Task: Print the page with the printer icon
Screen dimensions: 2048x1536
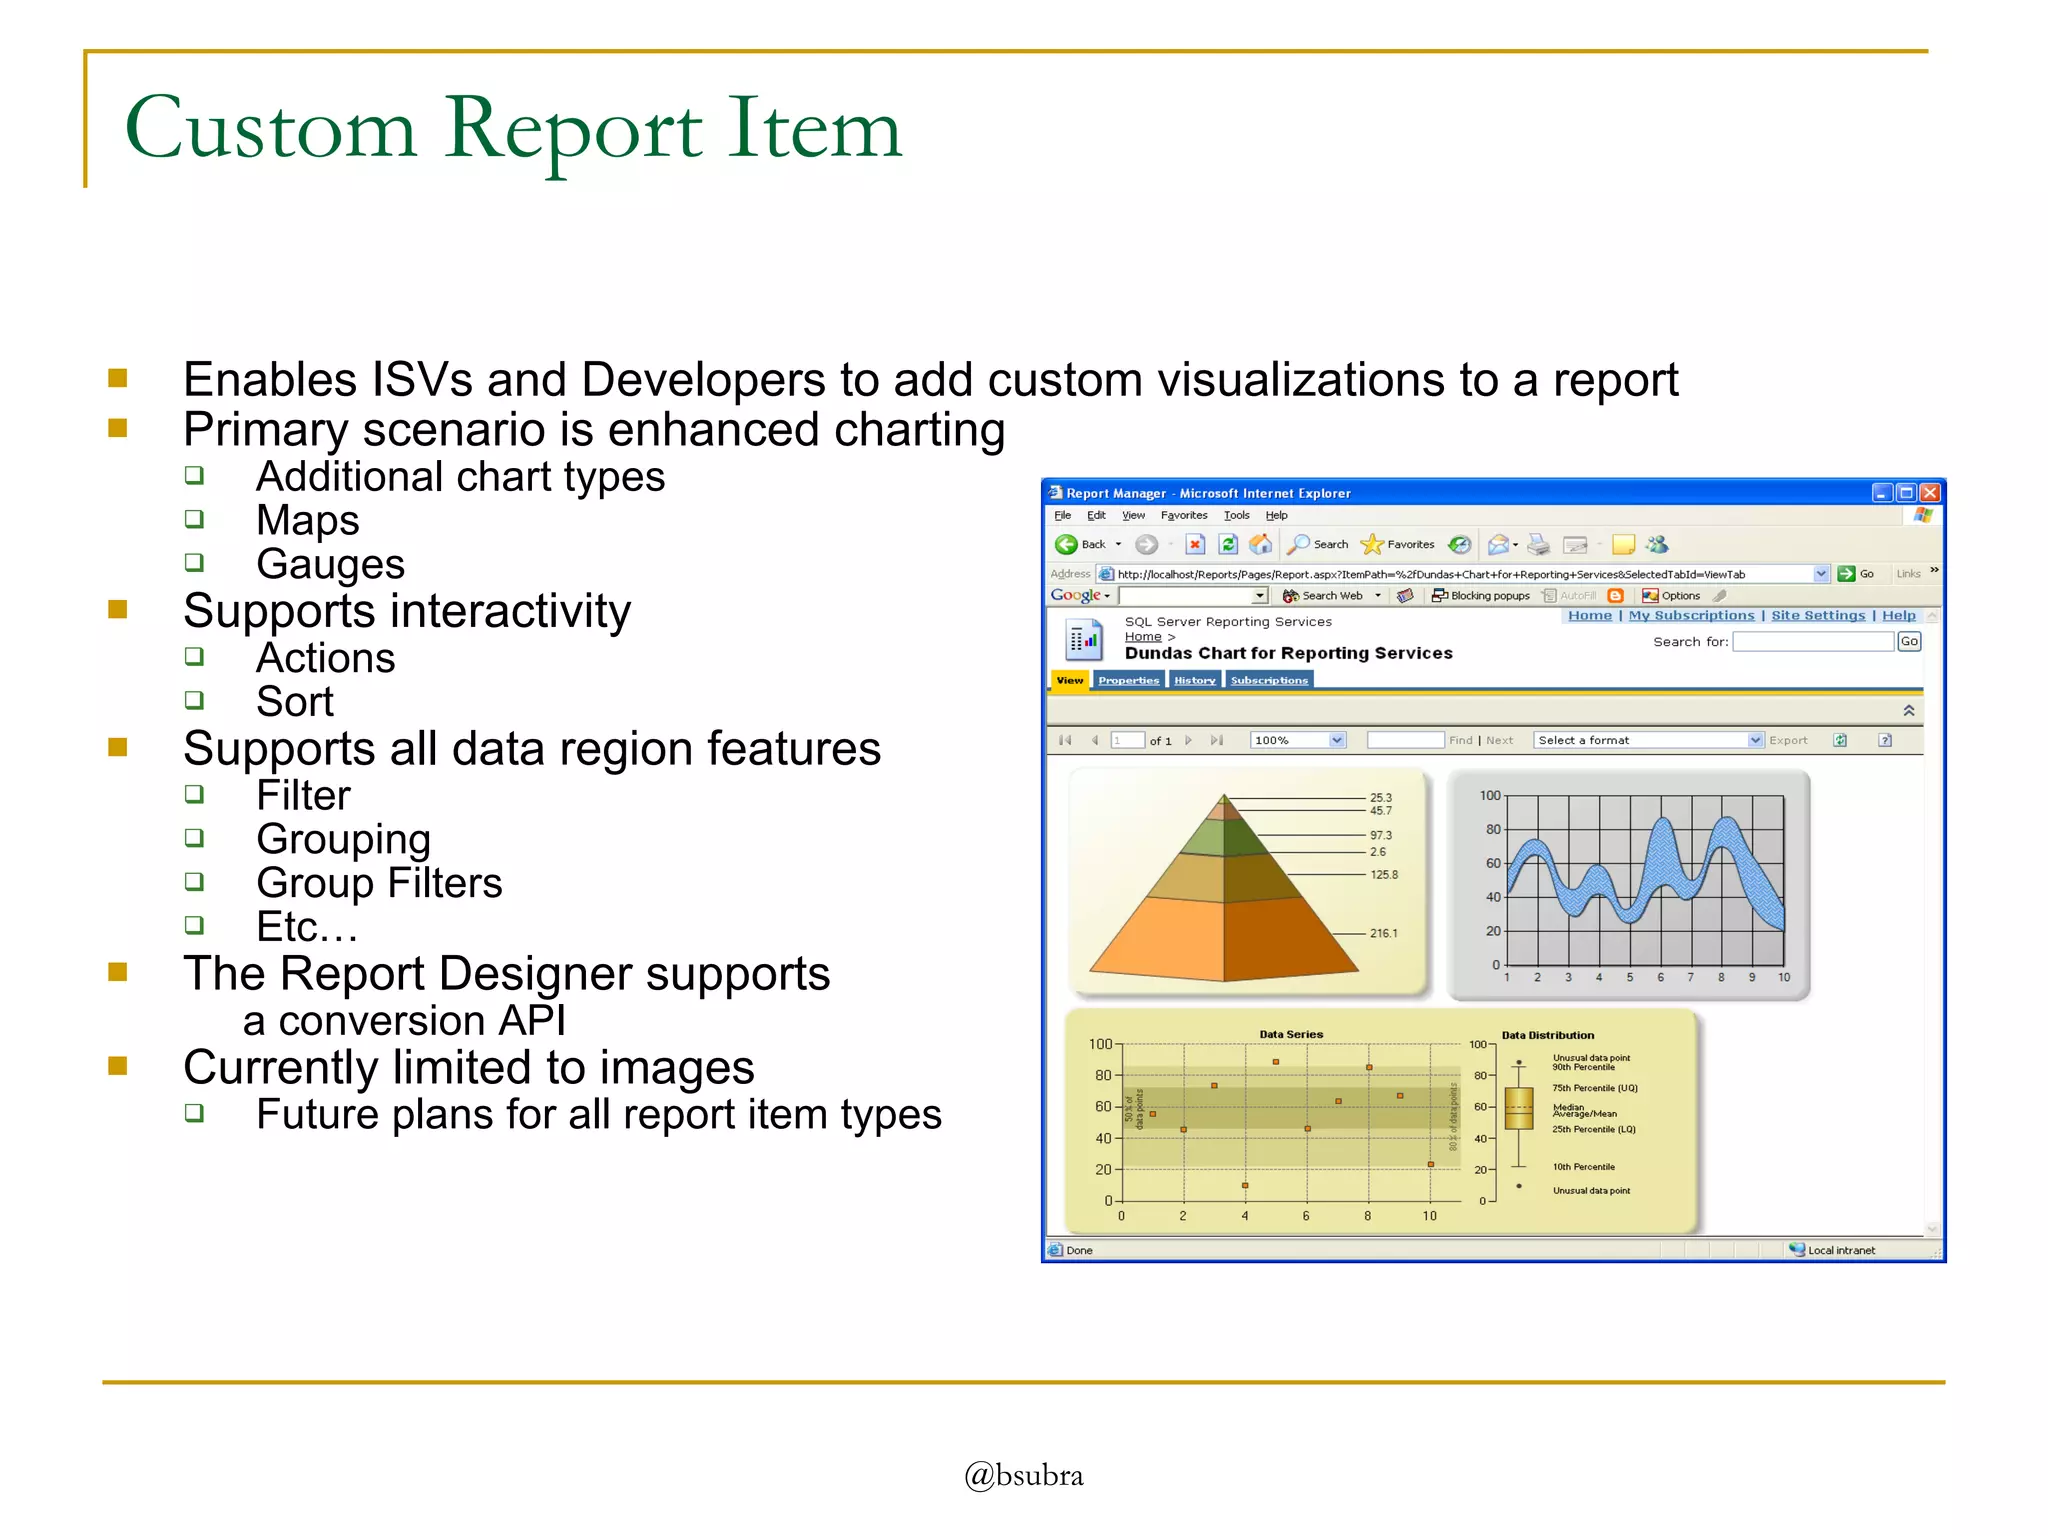Action: [x=1538, y=545]
